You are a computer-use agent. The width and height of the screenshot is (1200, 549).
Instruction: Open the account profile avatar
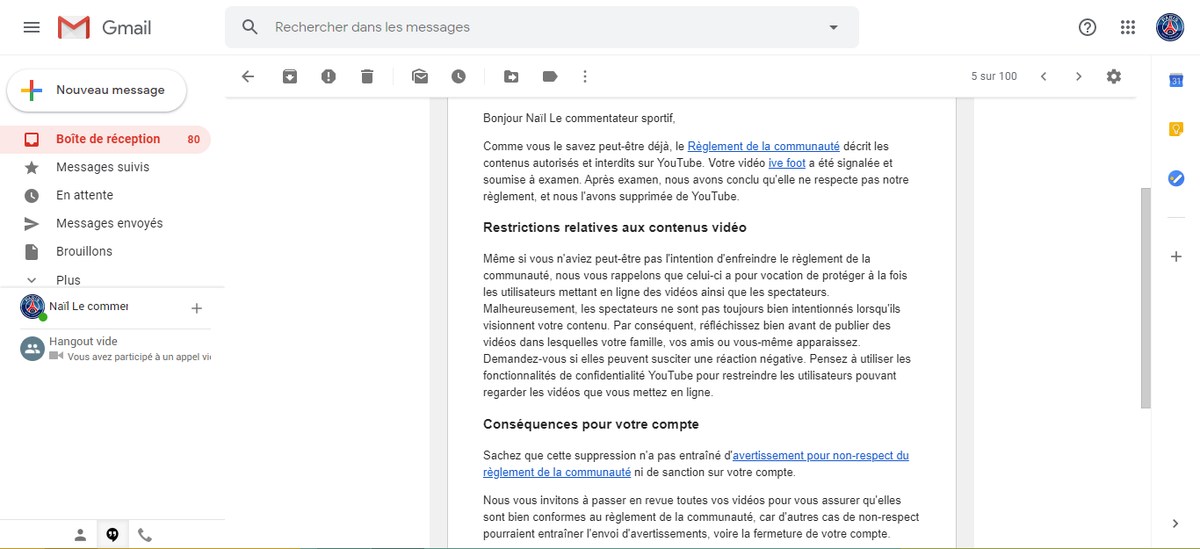(x=1170, y=27)
